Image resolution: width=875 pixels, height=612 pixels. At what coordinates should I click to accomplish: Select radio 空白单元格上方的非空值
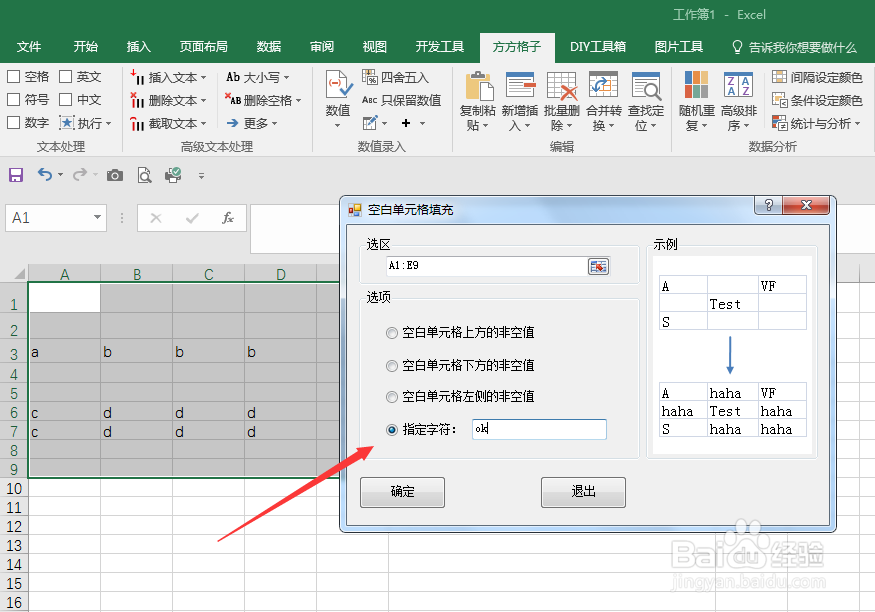[x=392, y=333]
